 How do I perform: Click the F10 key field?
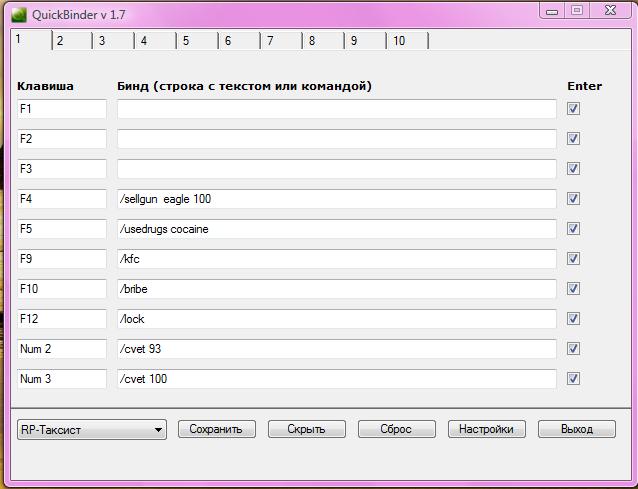click(62, 289)
